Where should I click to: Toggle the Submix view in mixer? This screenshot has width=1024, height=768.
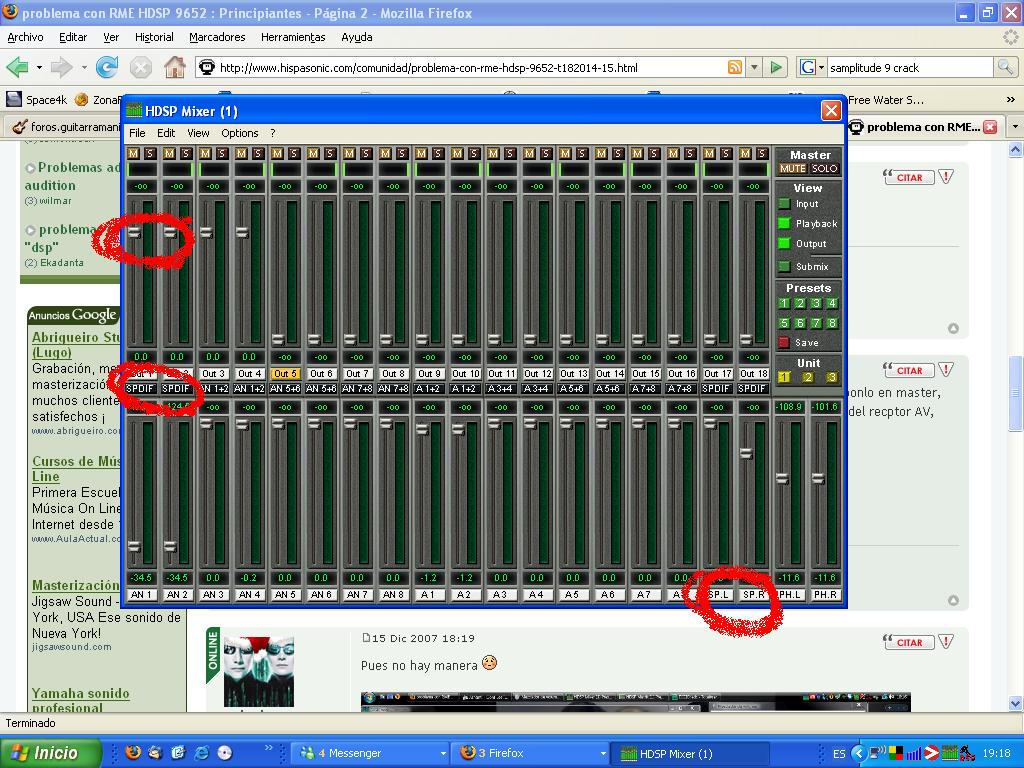click(x=784, y=266)
